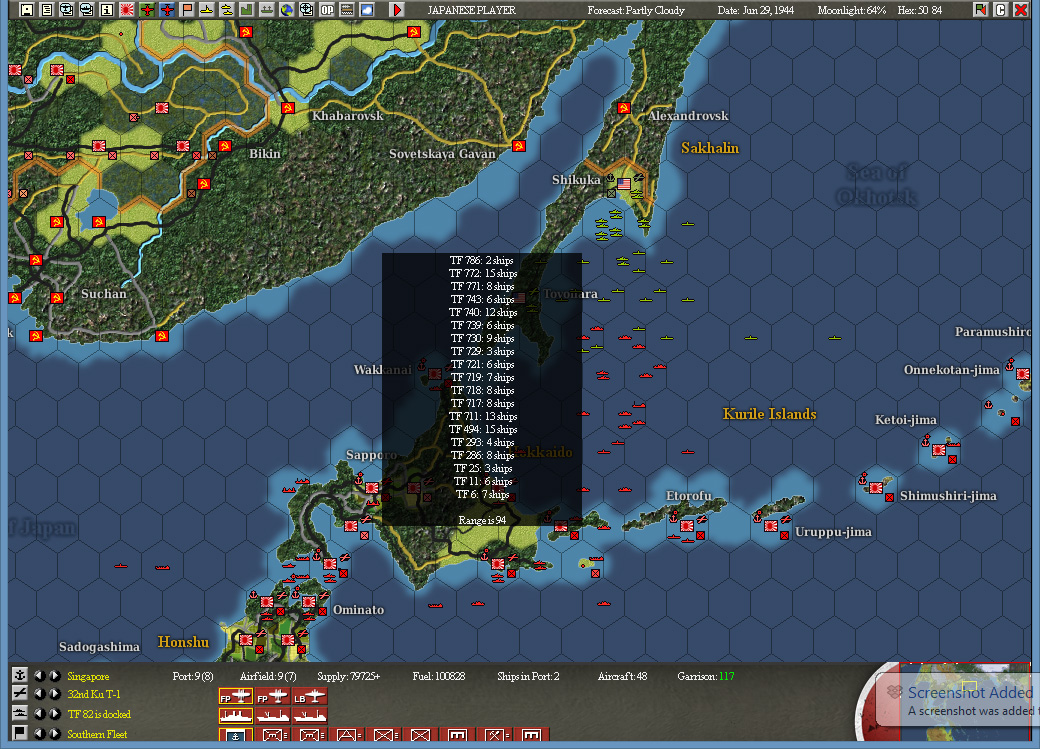Click the US flag at Shikuka
Screen dimensions: 1040x749
pos(624,183)
